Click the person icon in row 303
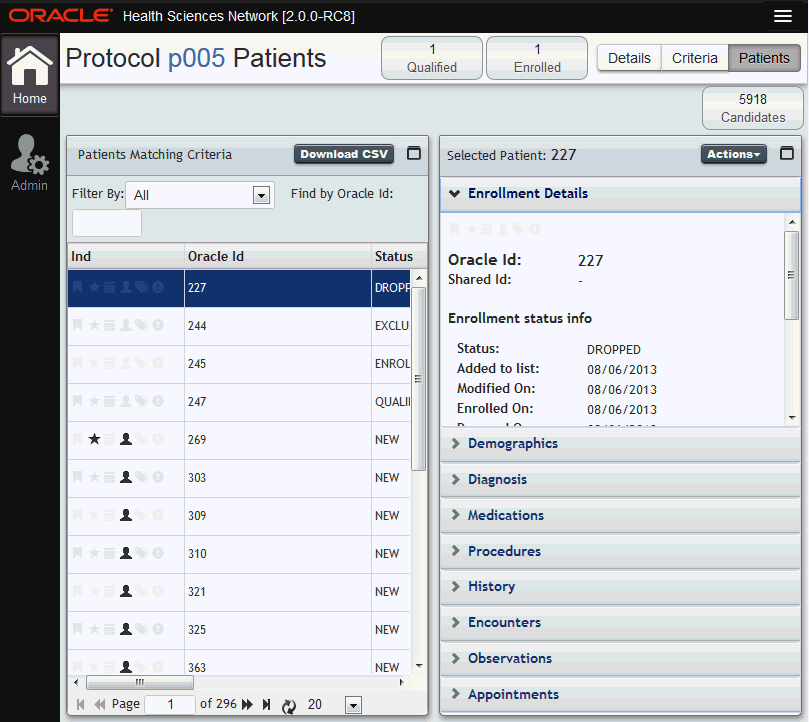 point(125,477)
